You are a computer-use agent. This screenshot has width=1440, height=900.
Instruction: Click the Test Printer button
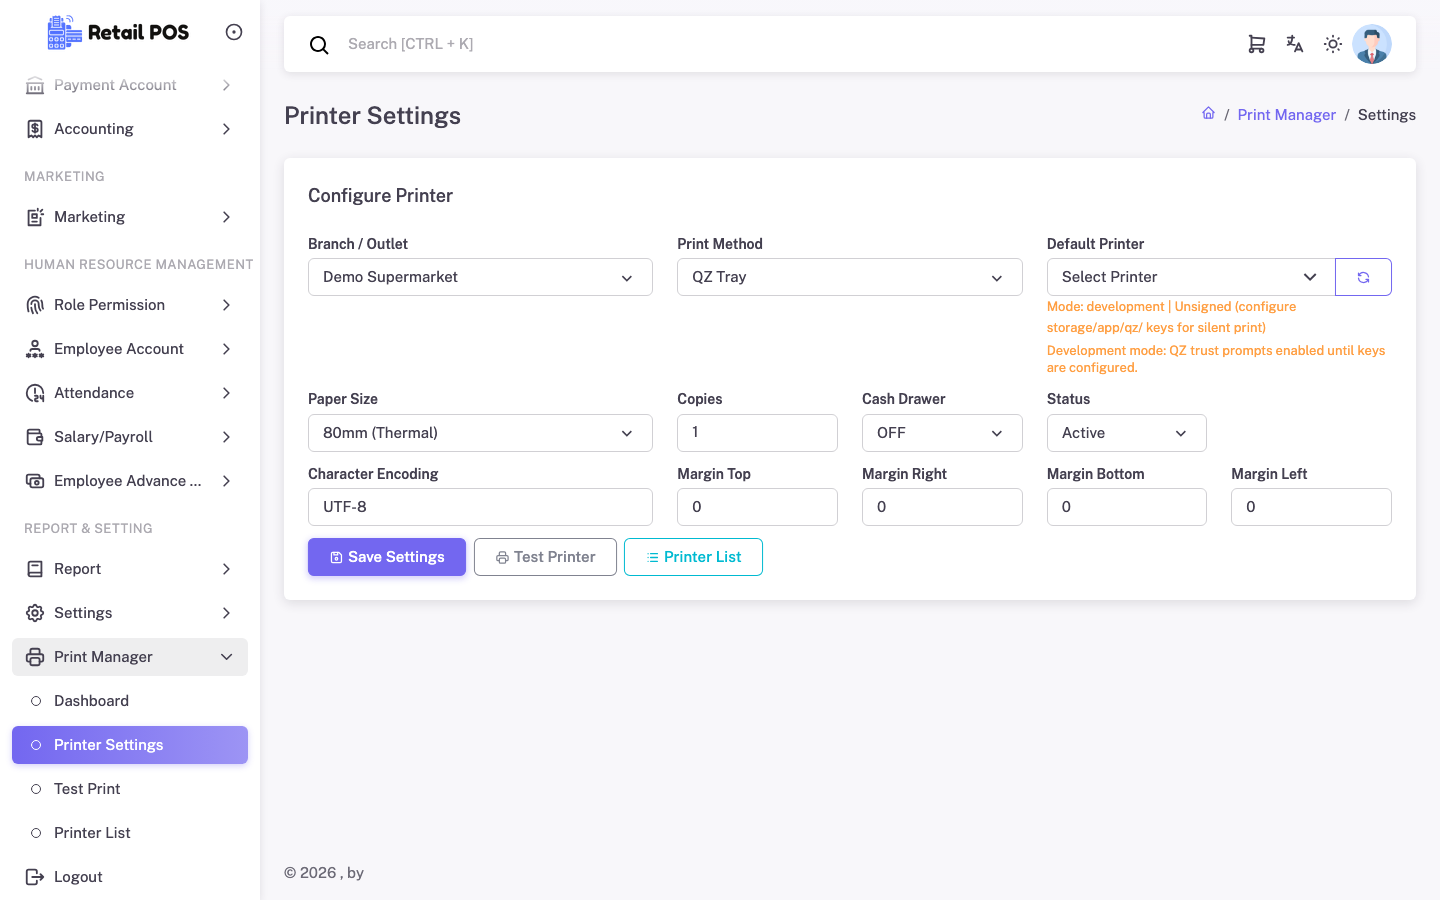tap(545, 557)
